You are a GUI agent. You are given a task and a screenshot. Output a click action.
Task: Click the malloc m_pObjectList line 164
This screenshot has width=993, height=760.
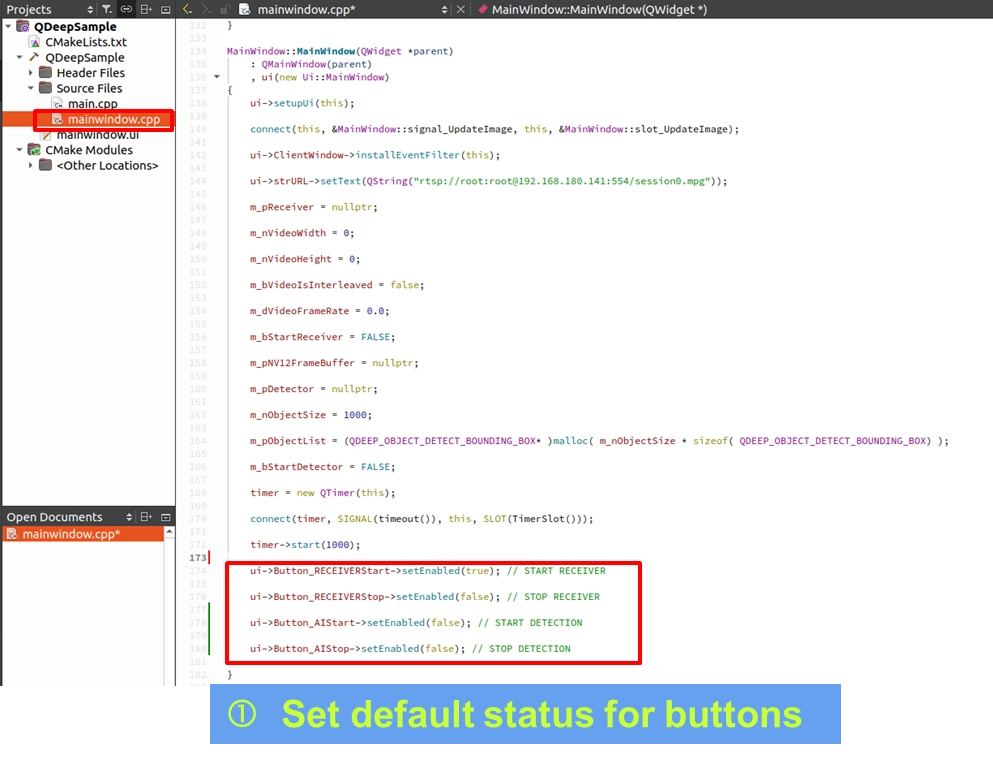[599, 441]
